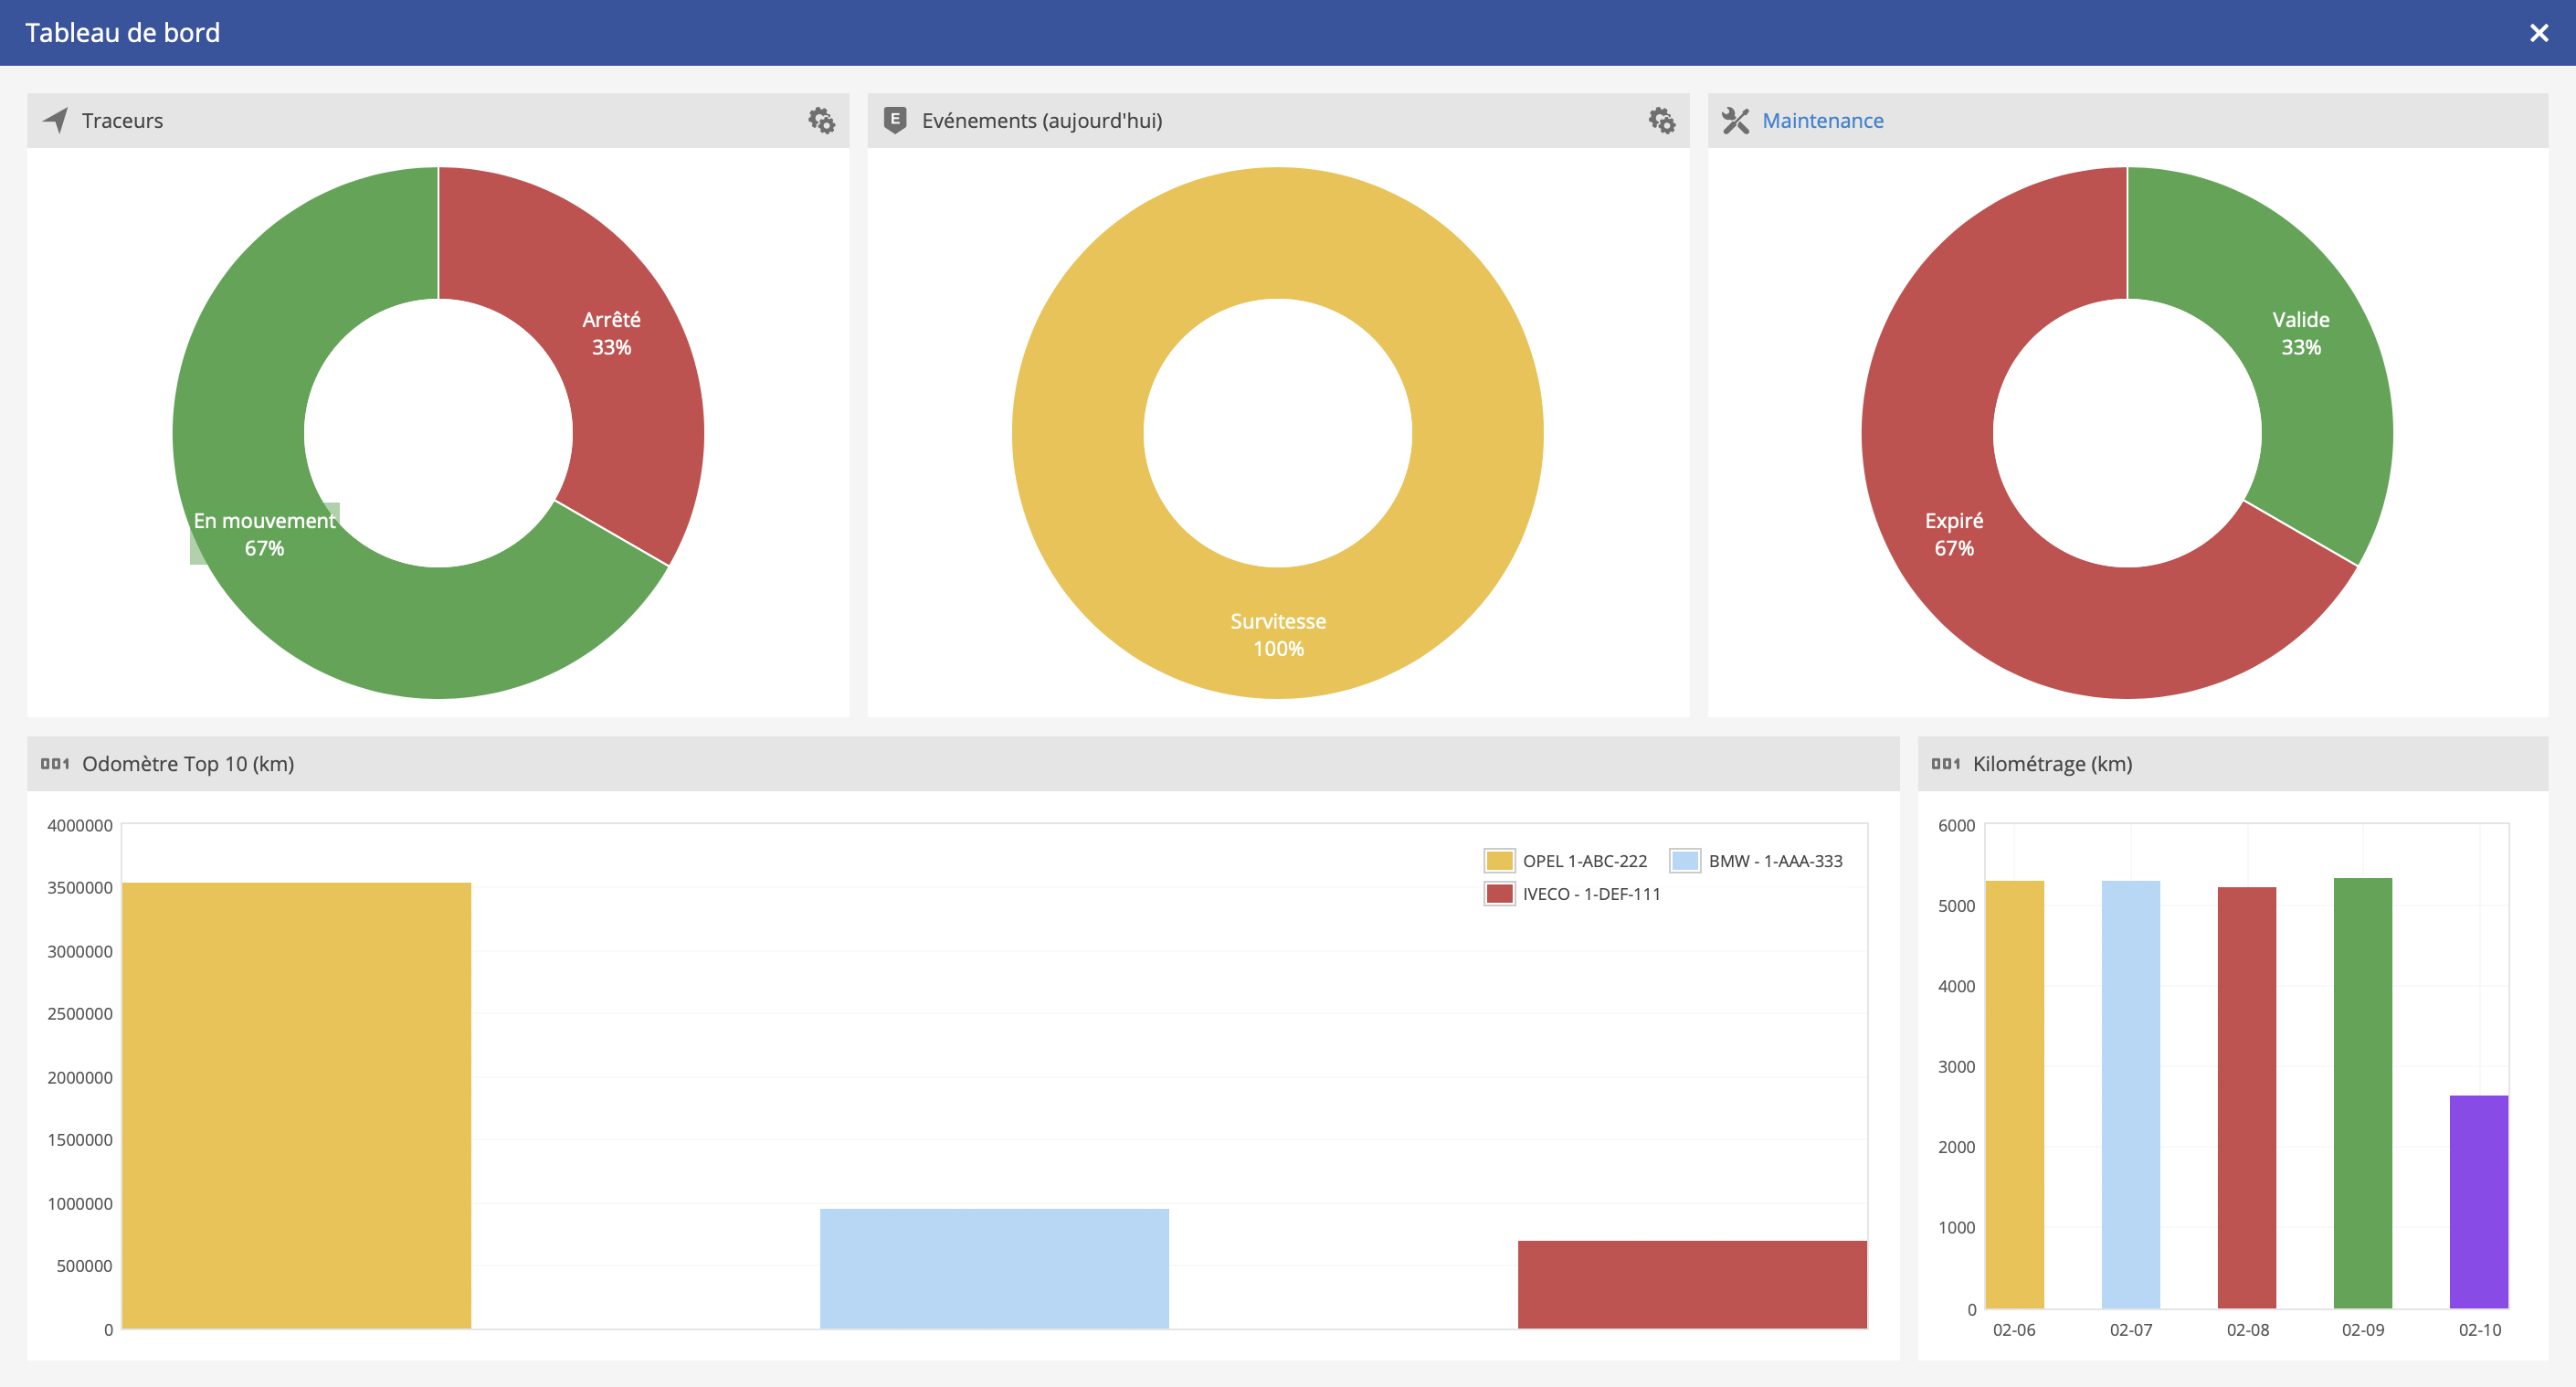Click the Odomètre chart icon
The image size is (2576, 1387).
[x=55, y=764]
